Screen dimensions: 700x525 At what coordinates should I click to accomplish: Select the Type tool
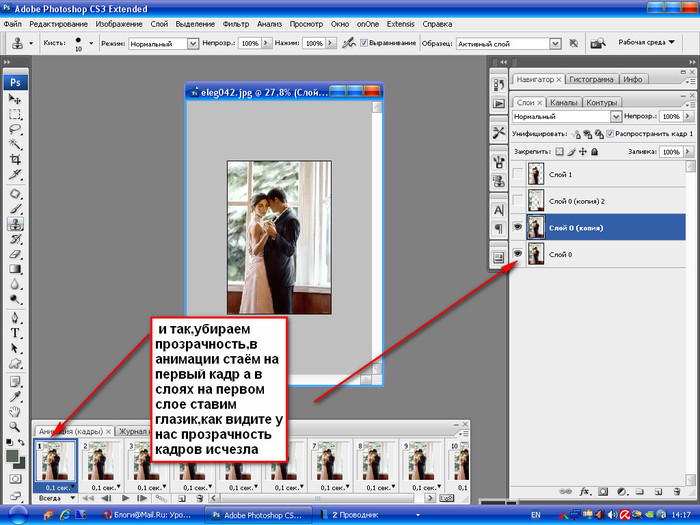[x=15, y=333]
